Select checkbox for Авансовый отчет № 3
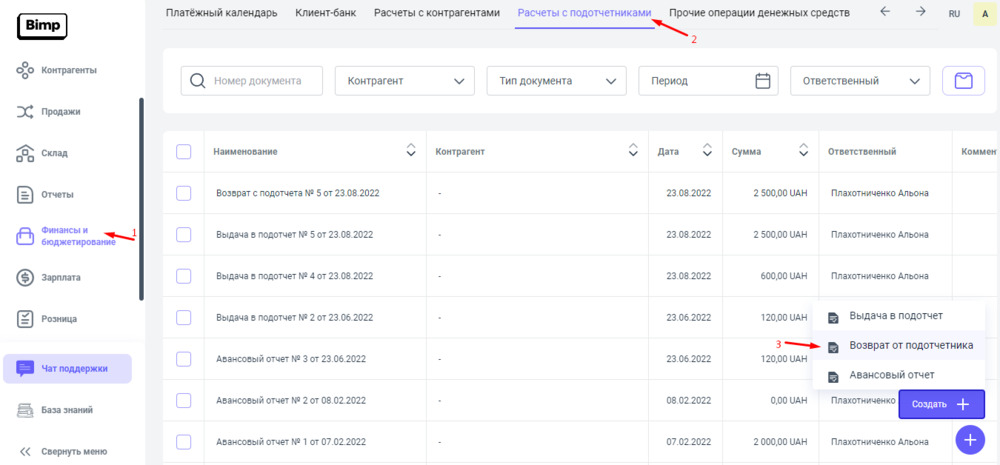The width and height of the screenshot is (1000, 465). coord(183,359)
